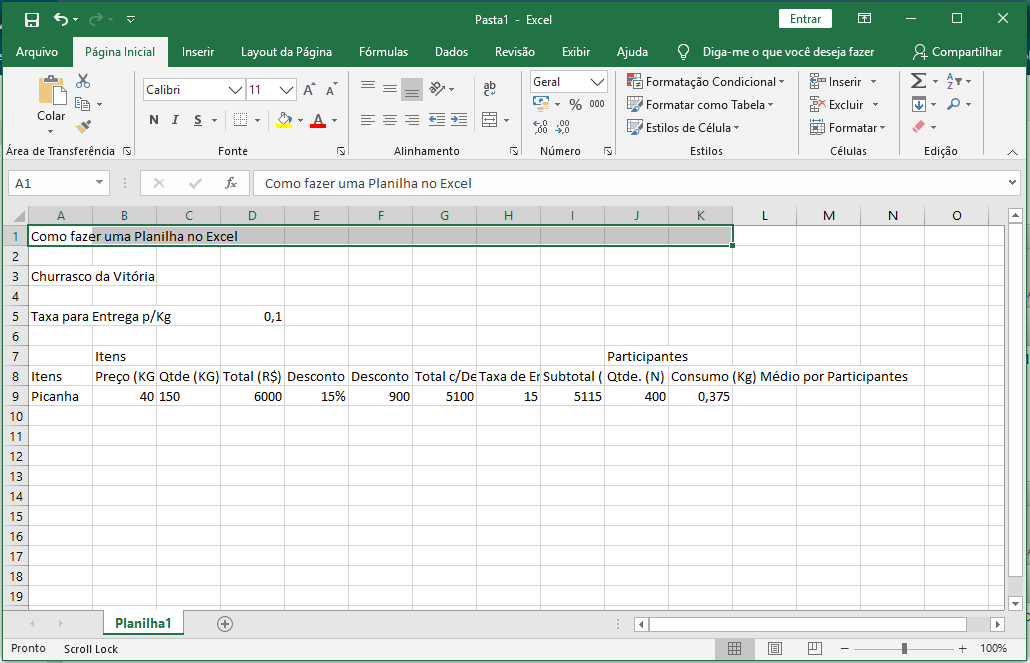Open the Calibri font name dropdown
Viewport: 1030px width, 663px height.
(x=236, y=90)
